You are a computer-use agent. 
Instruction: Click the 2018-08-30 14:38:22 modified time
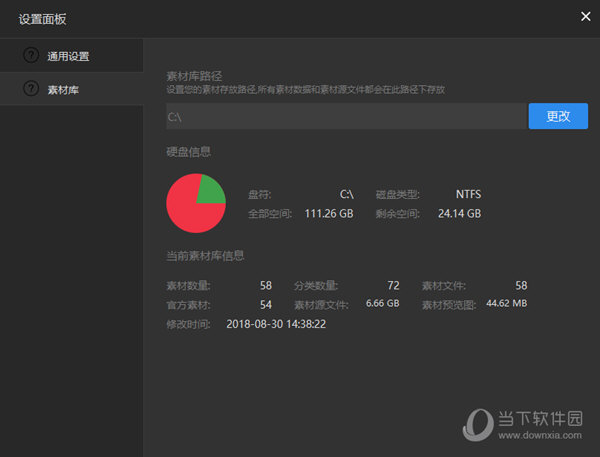point(276,324)
